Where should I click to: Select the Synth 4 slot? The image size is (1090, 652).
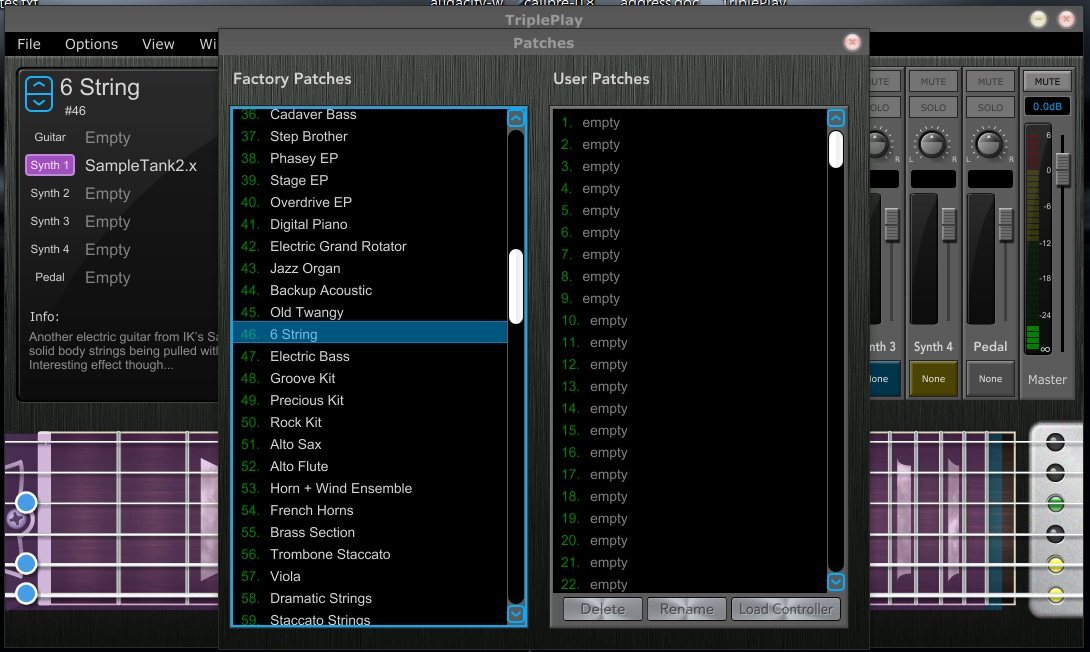pos(50,249)
